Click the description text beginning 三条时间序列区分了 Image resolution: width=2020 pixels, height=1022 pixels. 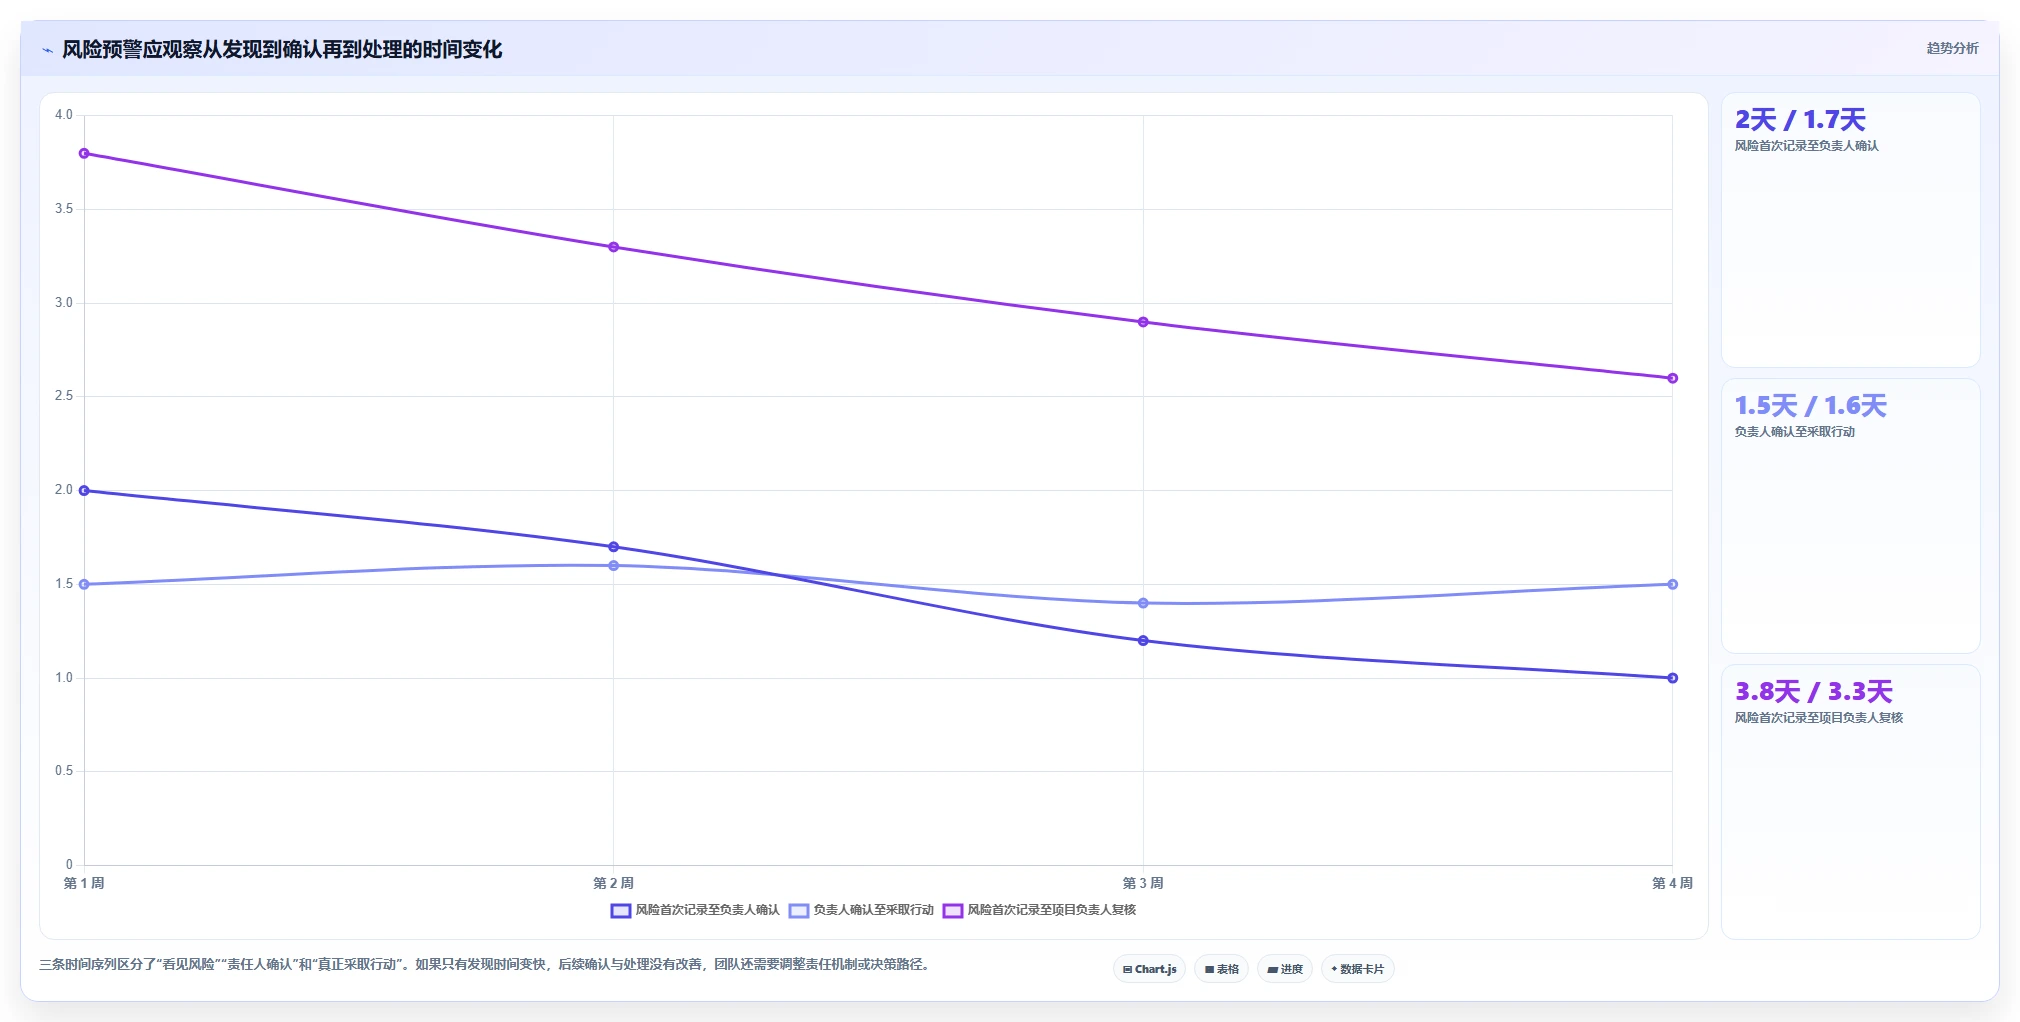(x=486, y=965)
